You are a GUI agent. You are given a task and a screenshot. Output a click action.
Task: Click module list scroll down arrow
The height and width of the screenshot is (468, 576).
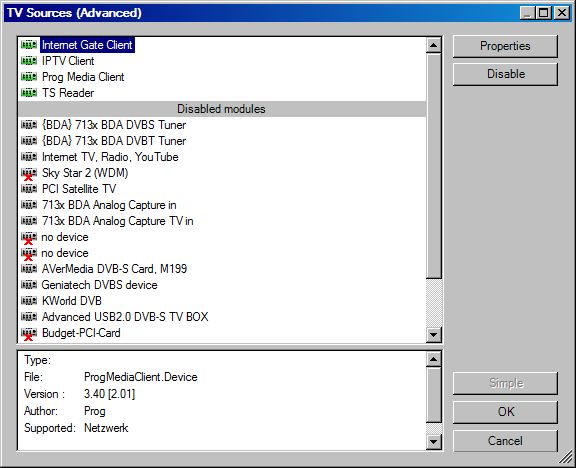click(433, 335)
